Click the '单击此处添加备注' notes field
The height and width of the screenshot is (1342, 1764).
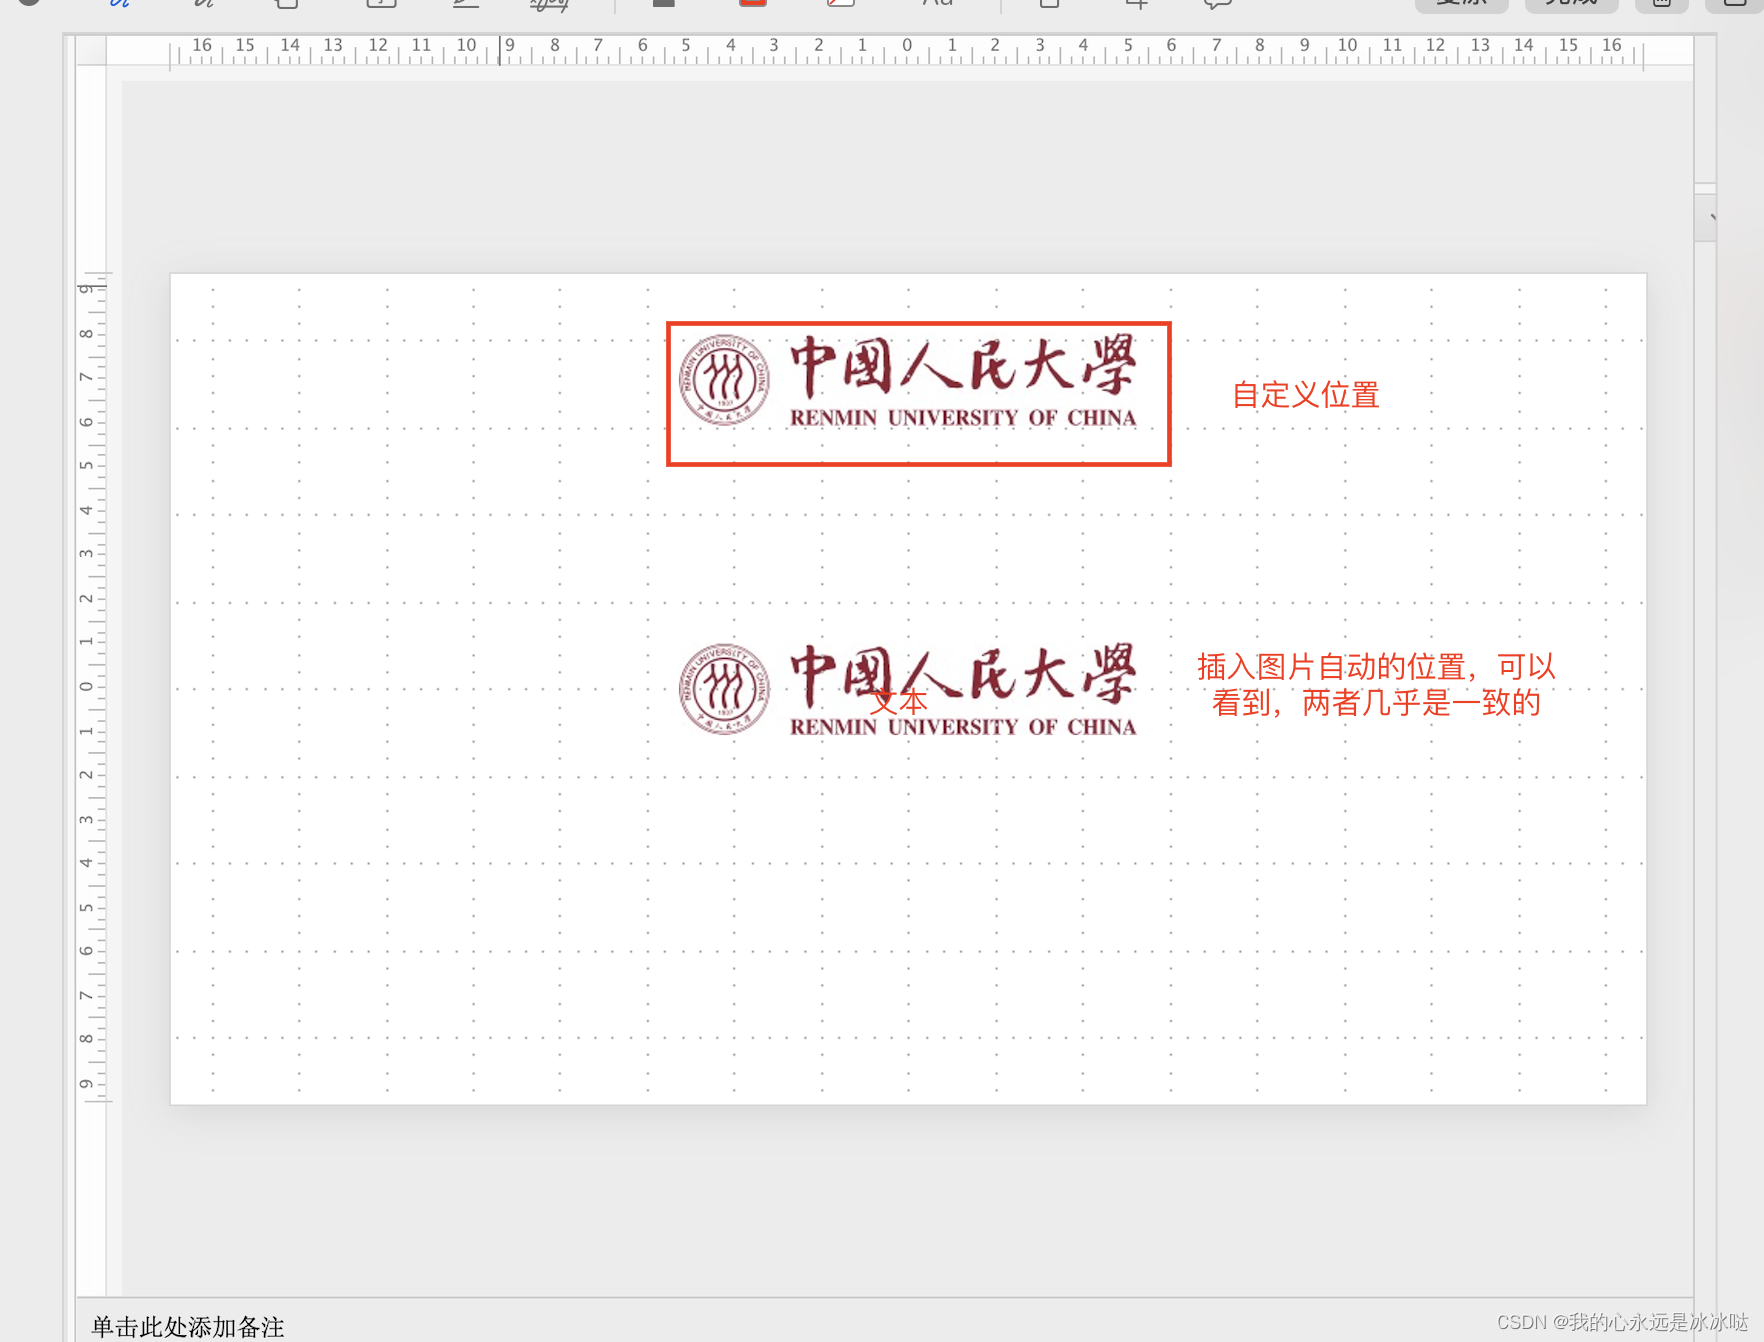(188, 1326)
